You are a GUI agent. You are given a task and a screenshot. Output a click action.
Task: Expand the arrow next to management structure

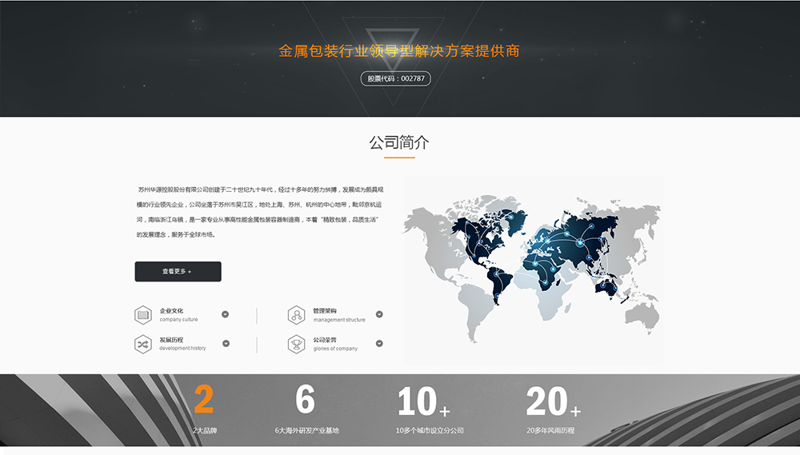379,315
